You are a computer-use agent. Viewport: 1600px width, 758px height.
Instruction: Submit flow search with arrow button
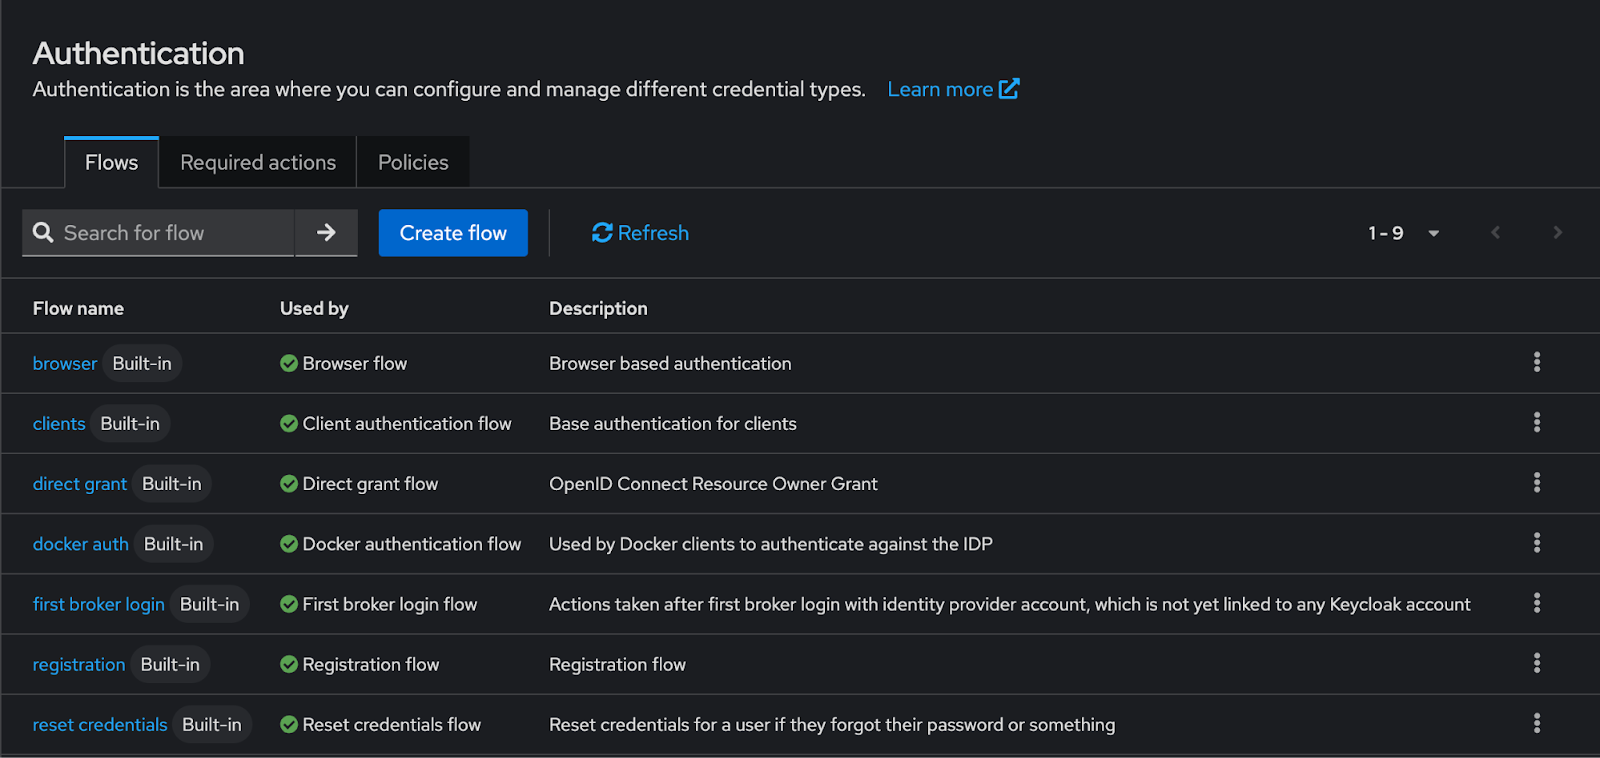(326, 233)
